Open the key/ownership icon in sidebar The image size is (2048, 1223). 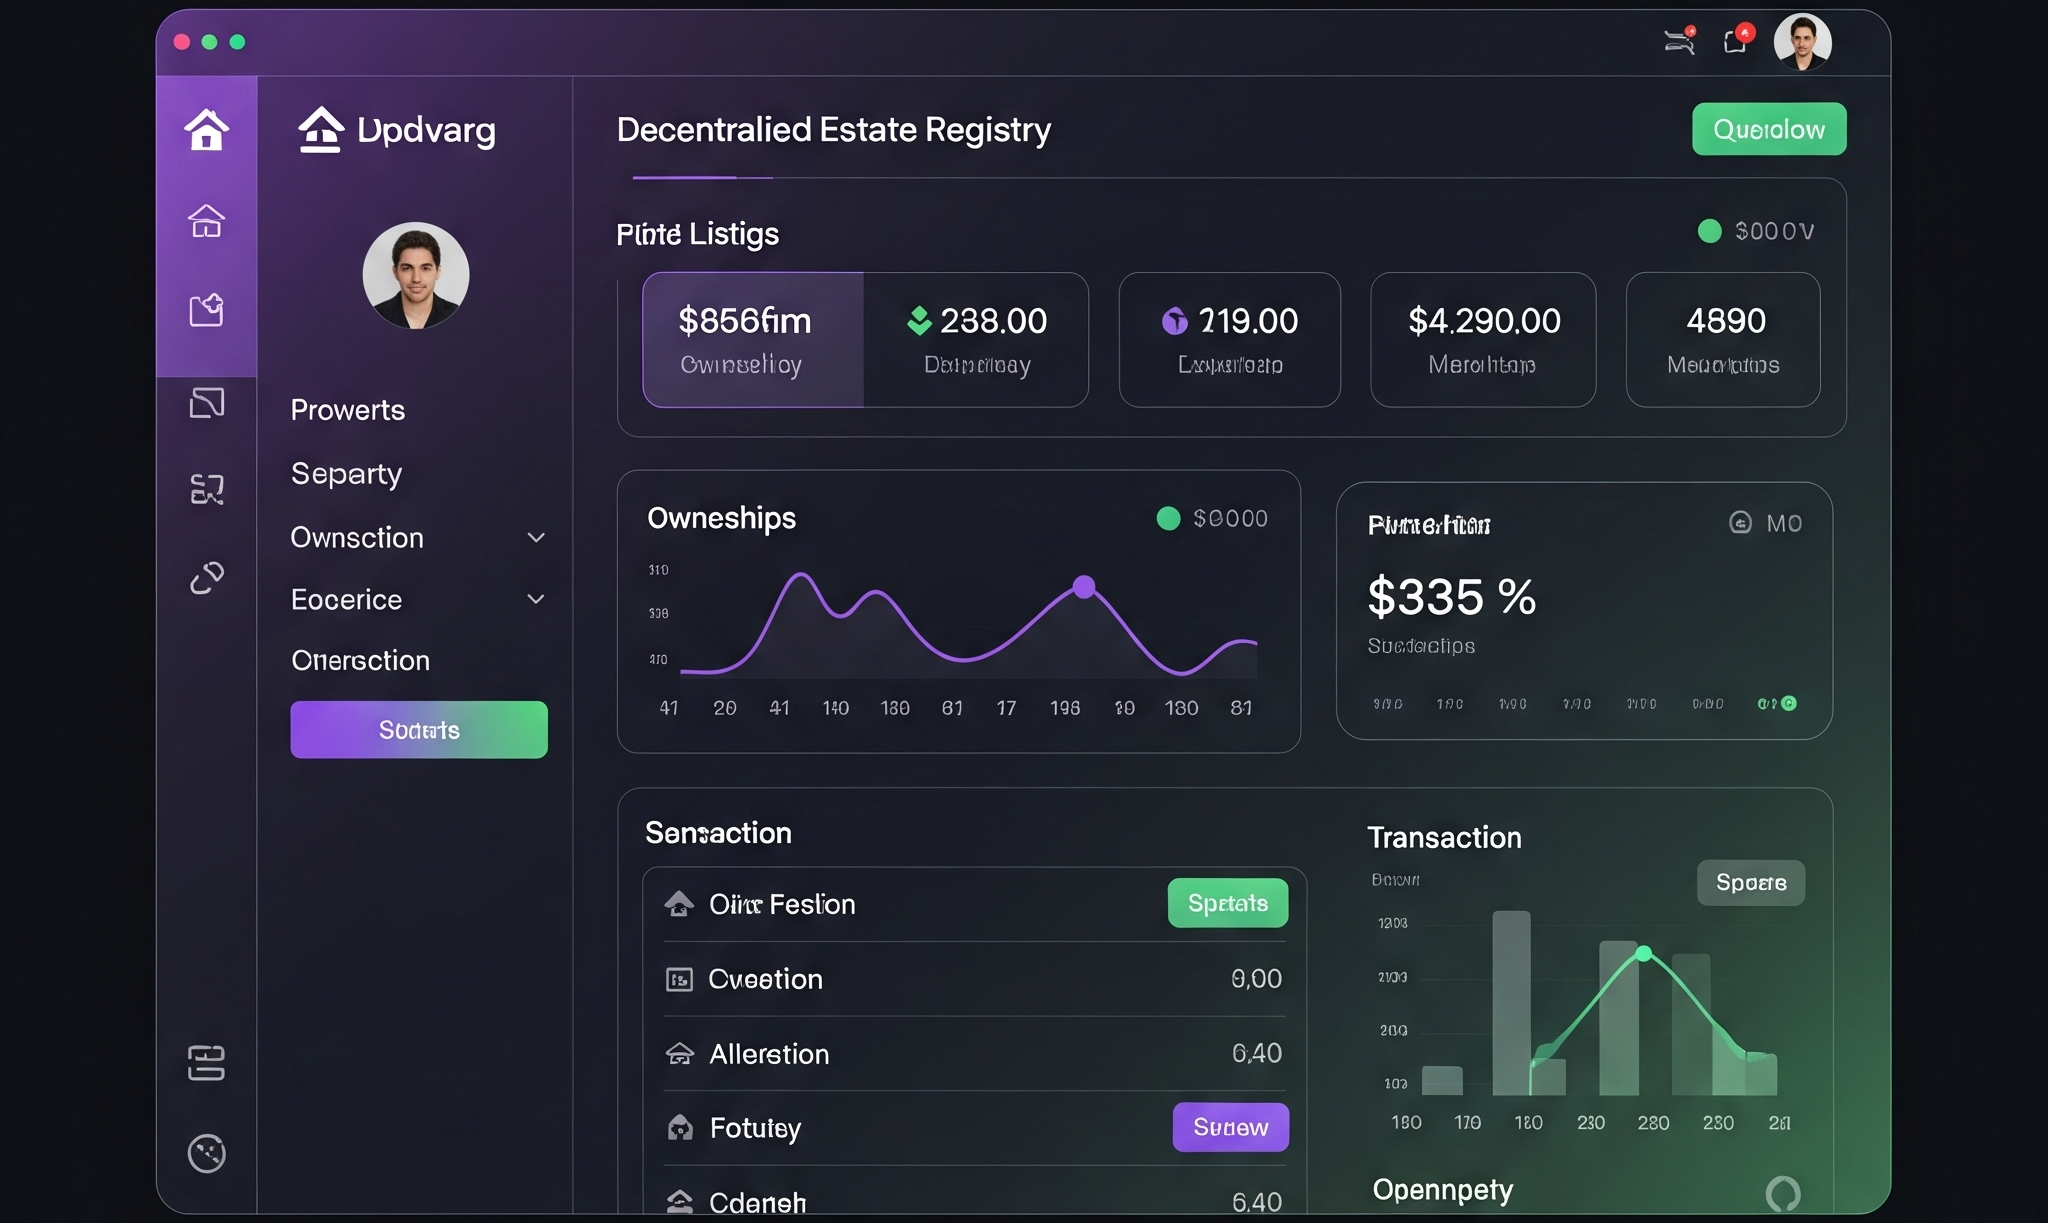click(x=206, y=489)
